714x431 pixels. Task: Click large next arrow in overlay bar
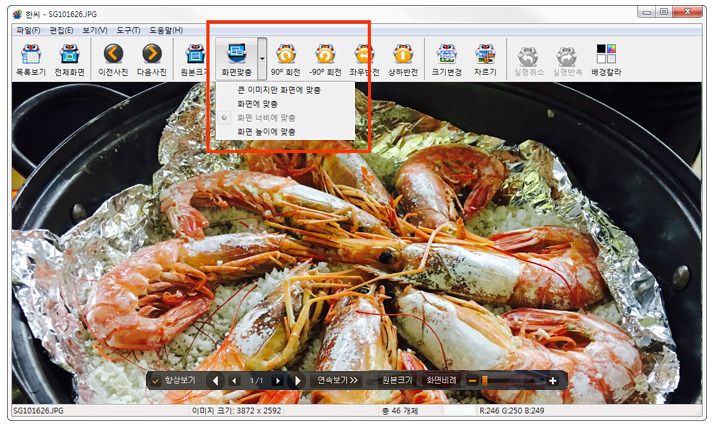pyautogui.click(x=297, y=380)
